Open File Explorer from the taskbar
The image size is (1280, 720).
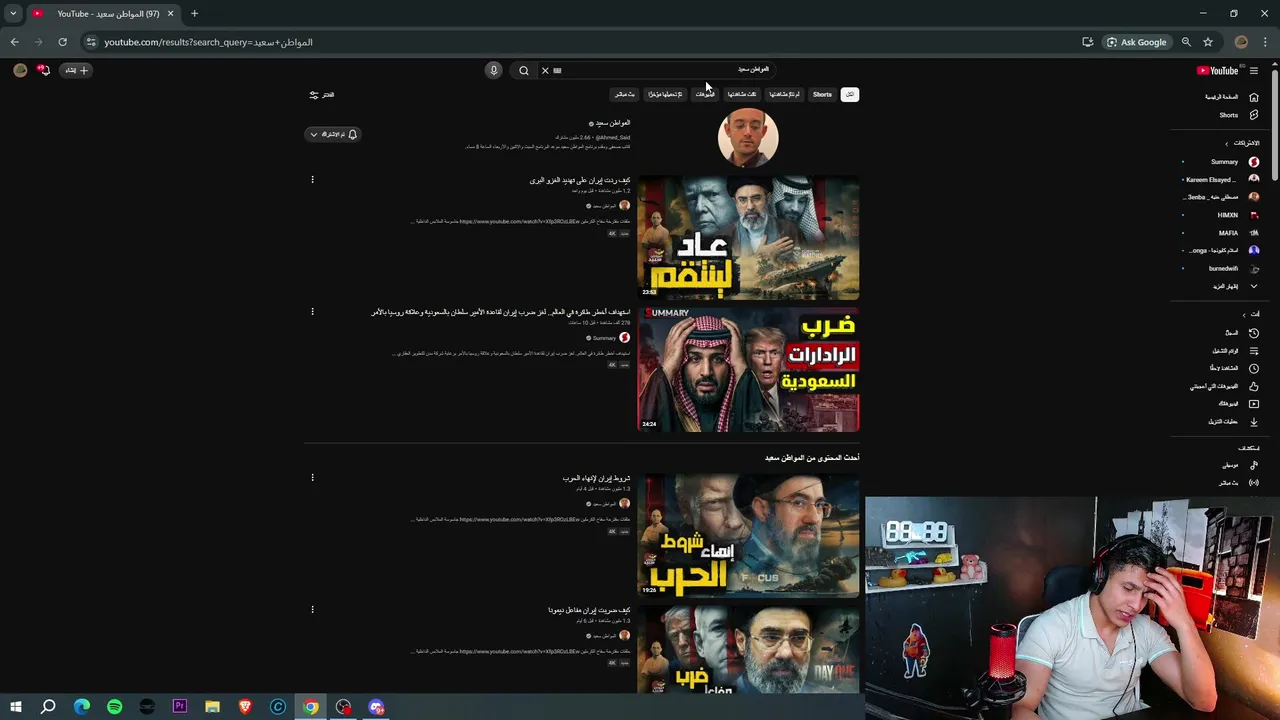pos(212,707)
